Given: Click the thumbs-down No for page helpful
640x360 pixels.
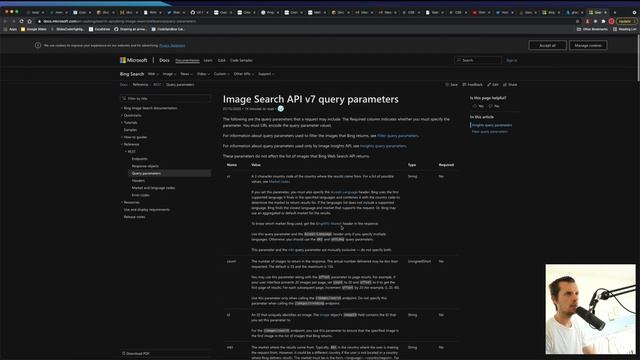Looking at the screenshot, I should pyautogui.click(x=494, y=106).
